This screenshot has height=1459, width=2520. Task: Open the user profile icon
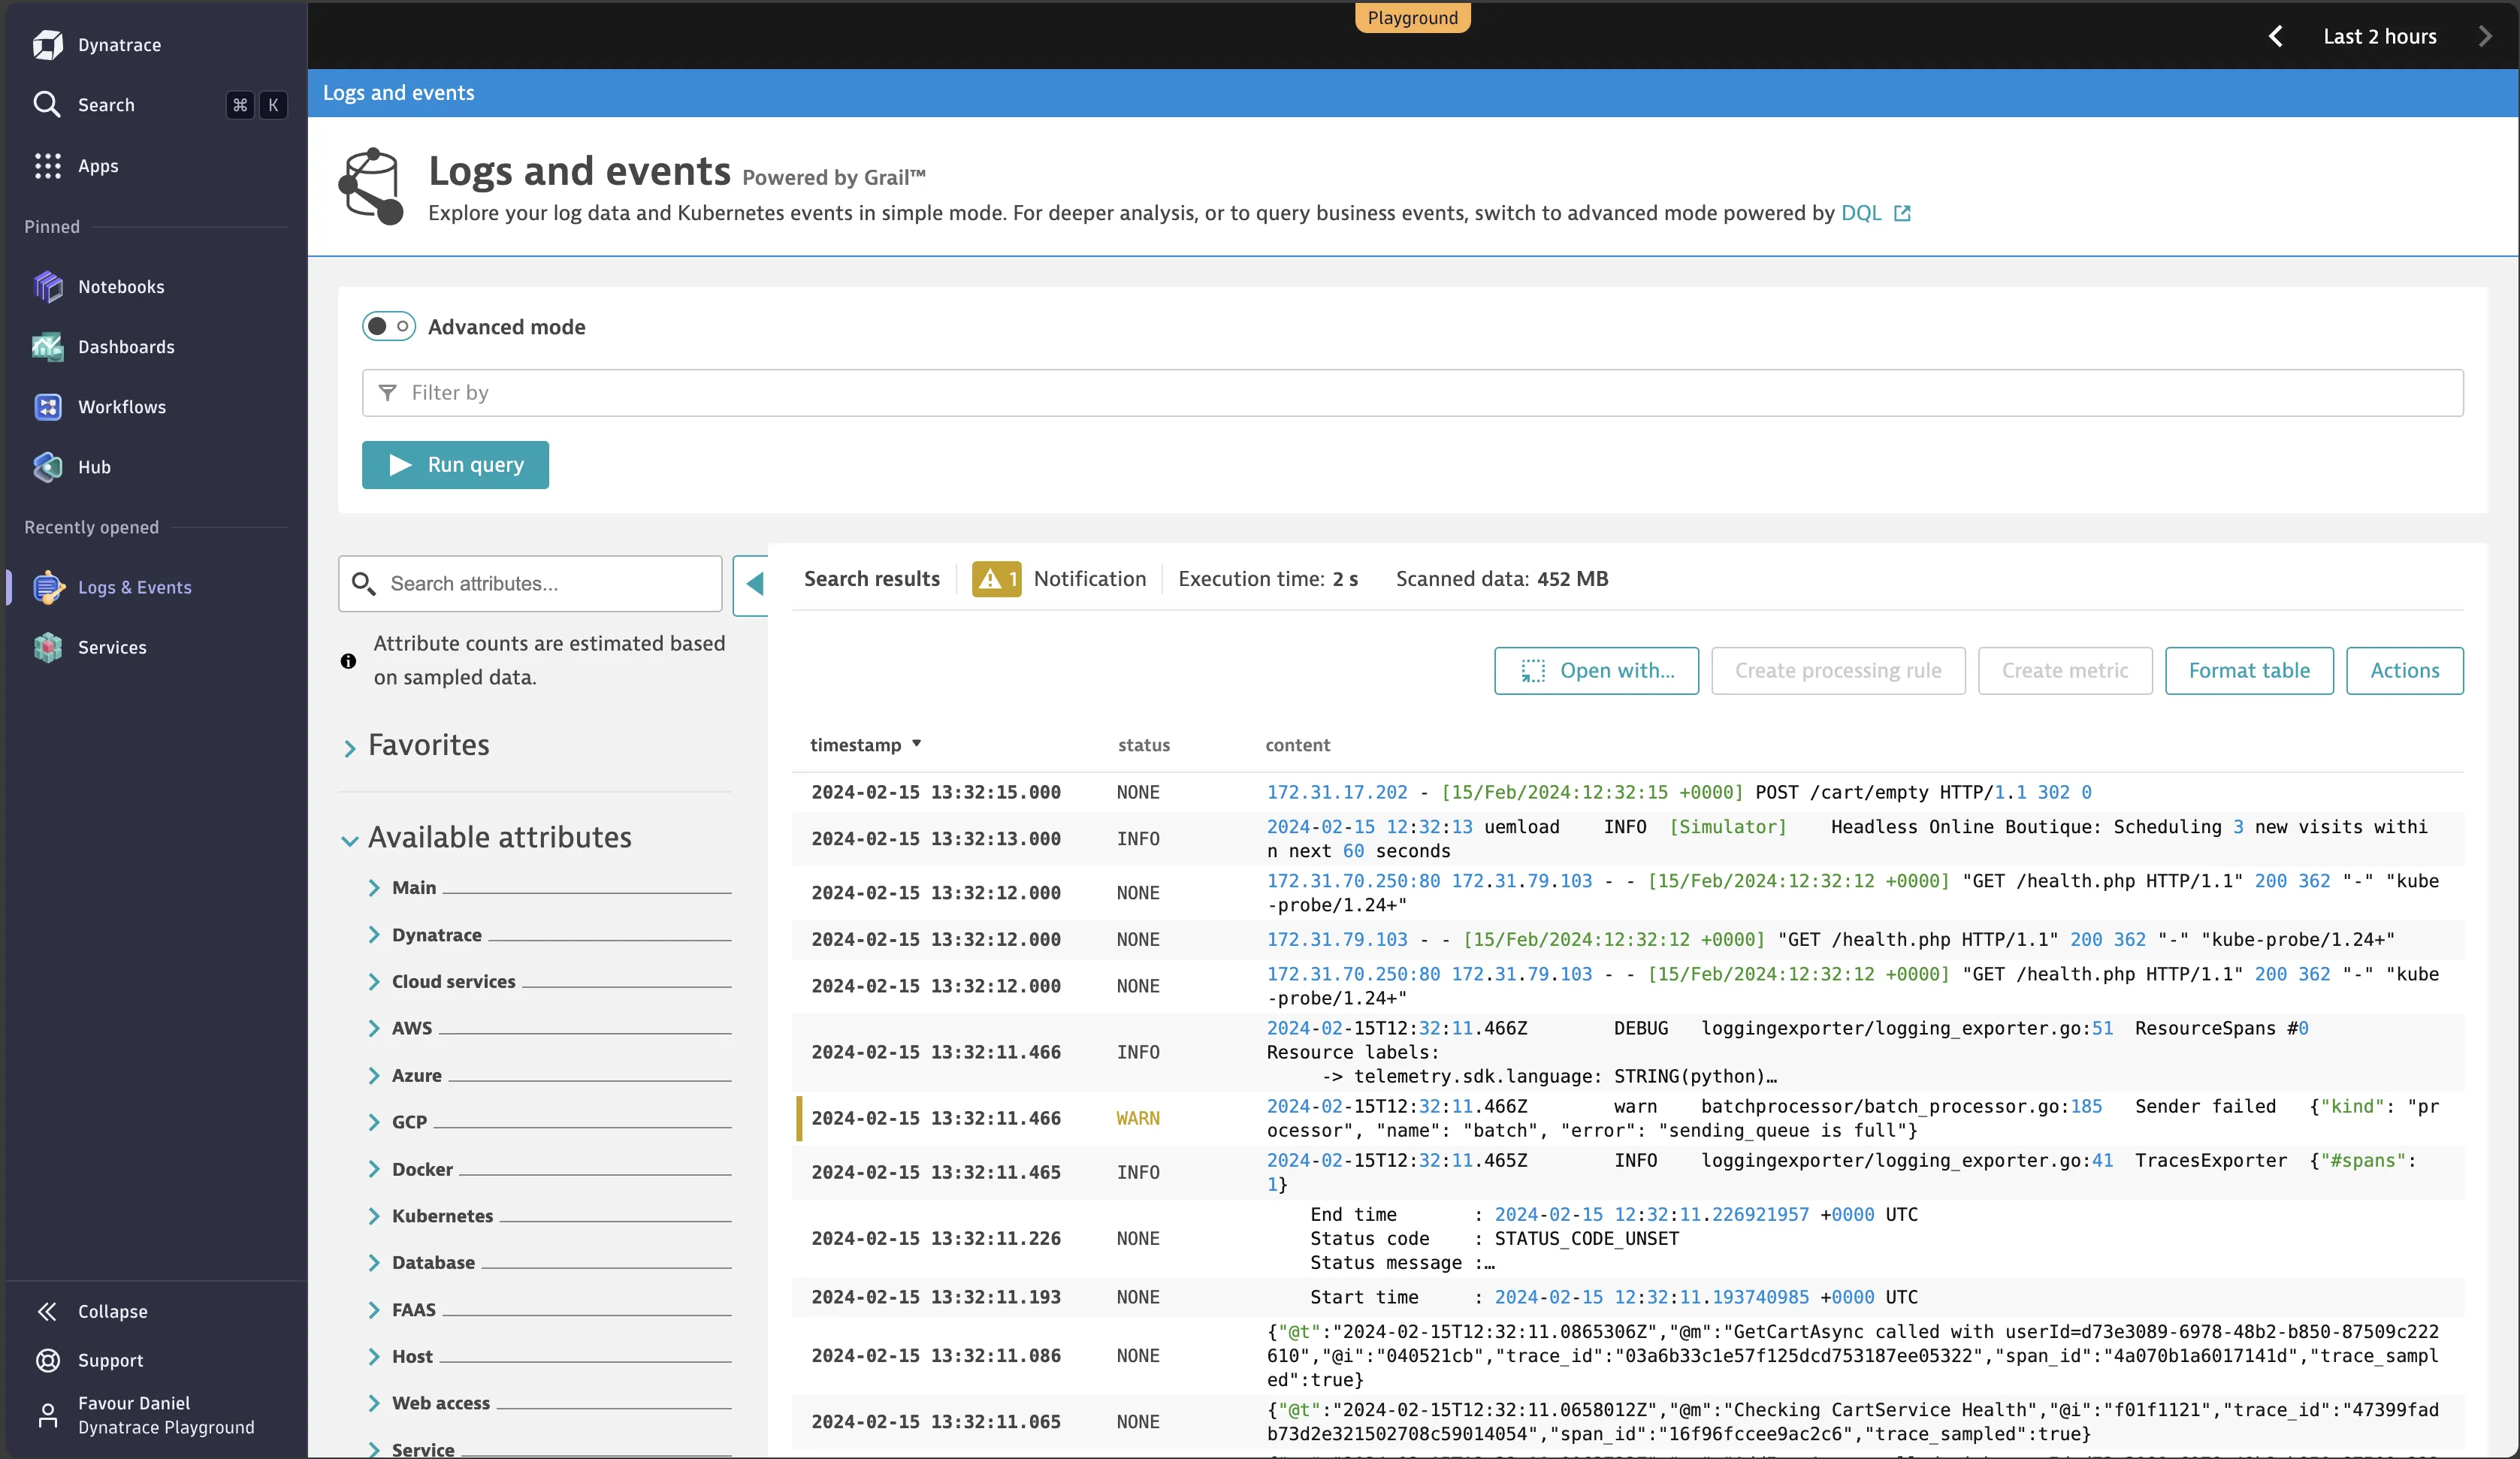tap(47, 1415)
